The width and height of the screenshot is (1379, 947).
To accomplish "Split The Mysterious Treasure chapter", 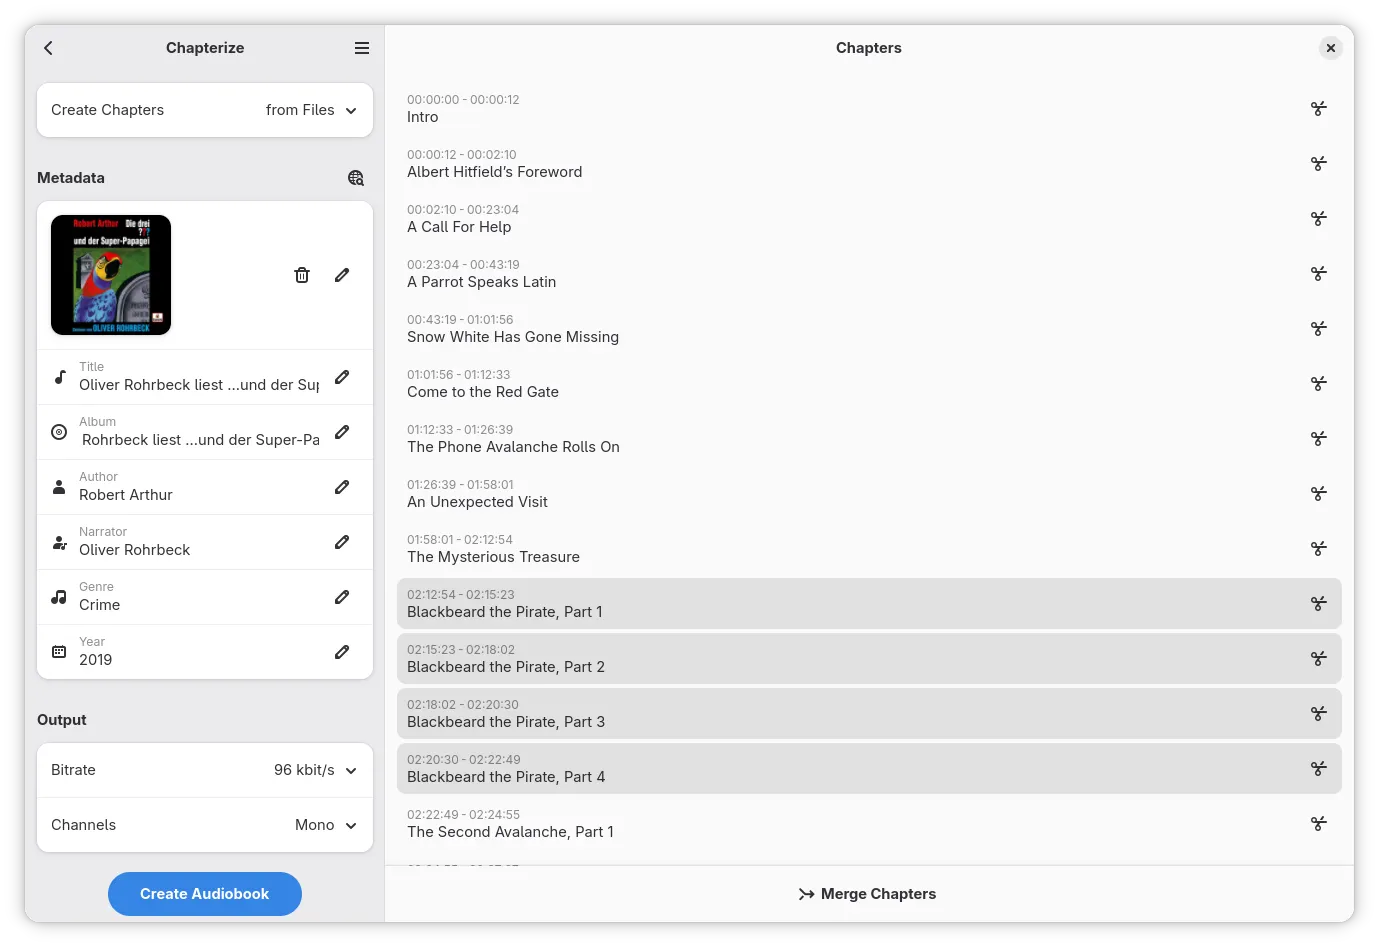I will (1319, 549).
